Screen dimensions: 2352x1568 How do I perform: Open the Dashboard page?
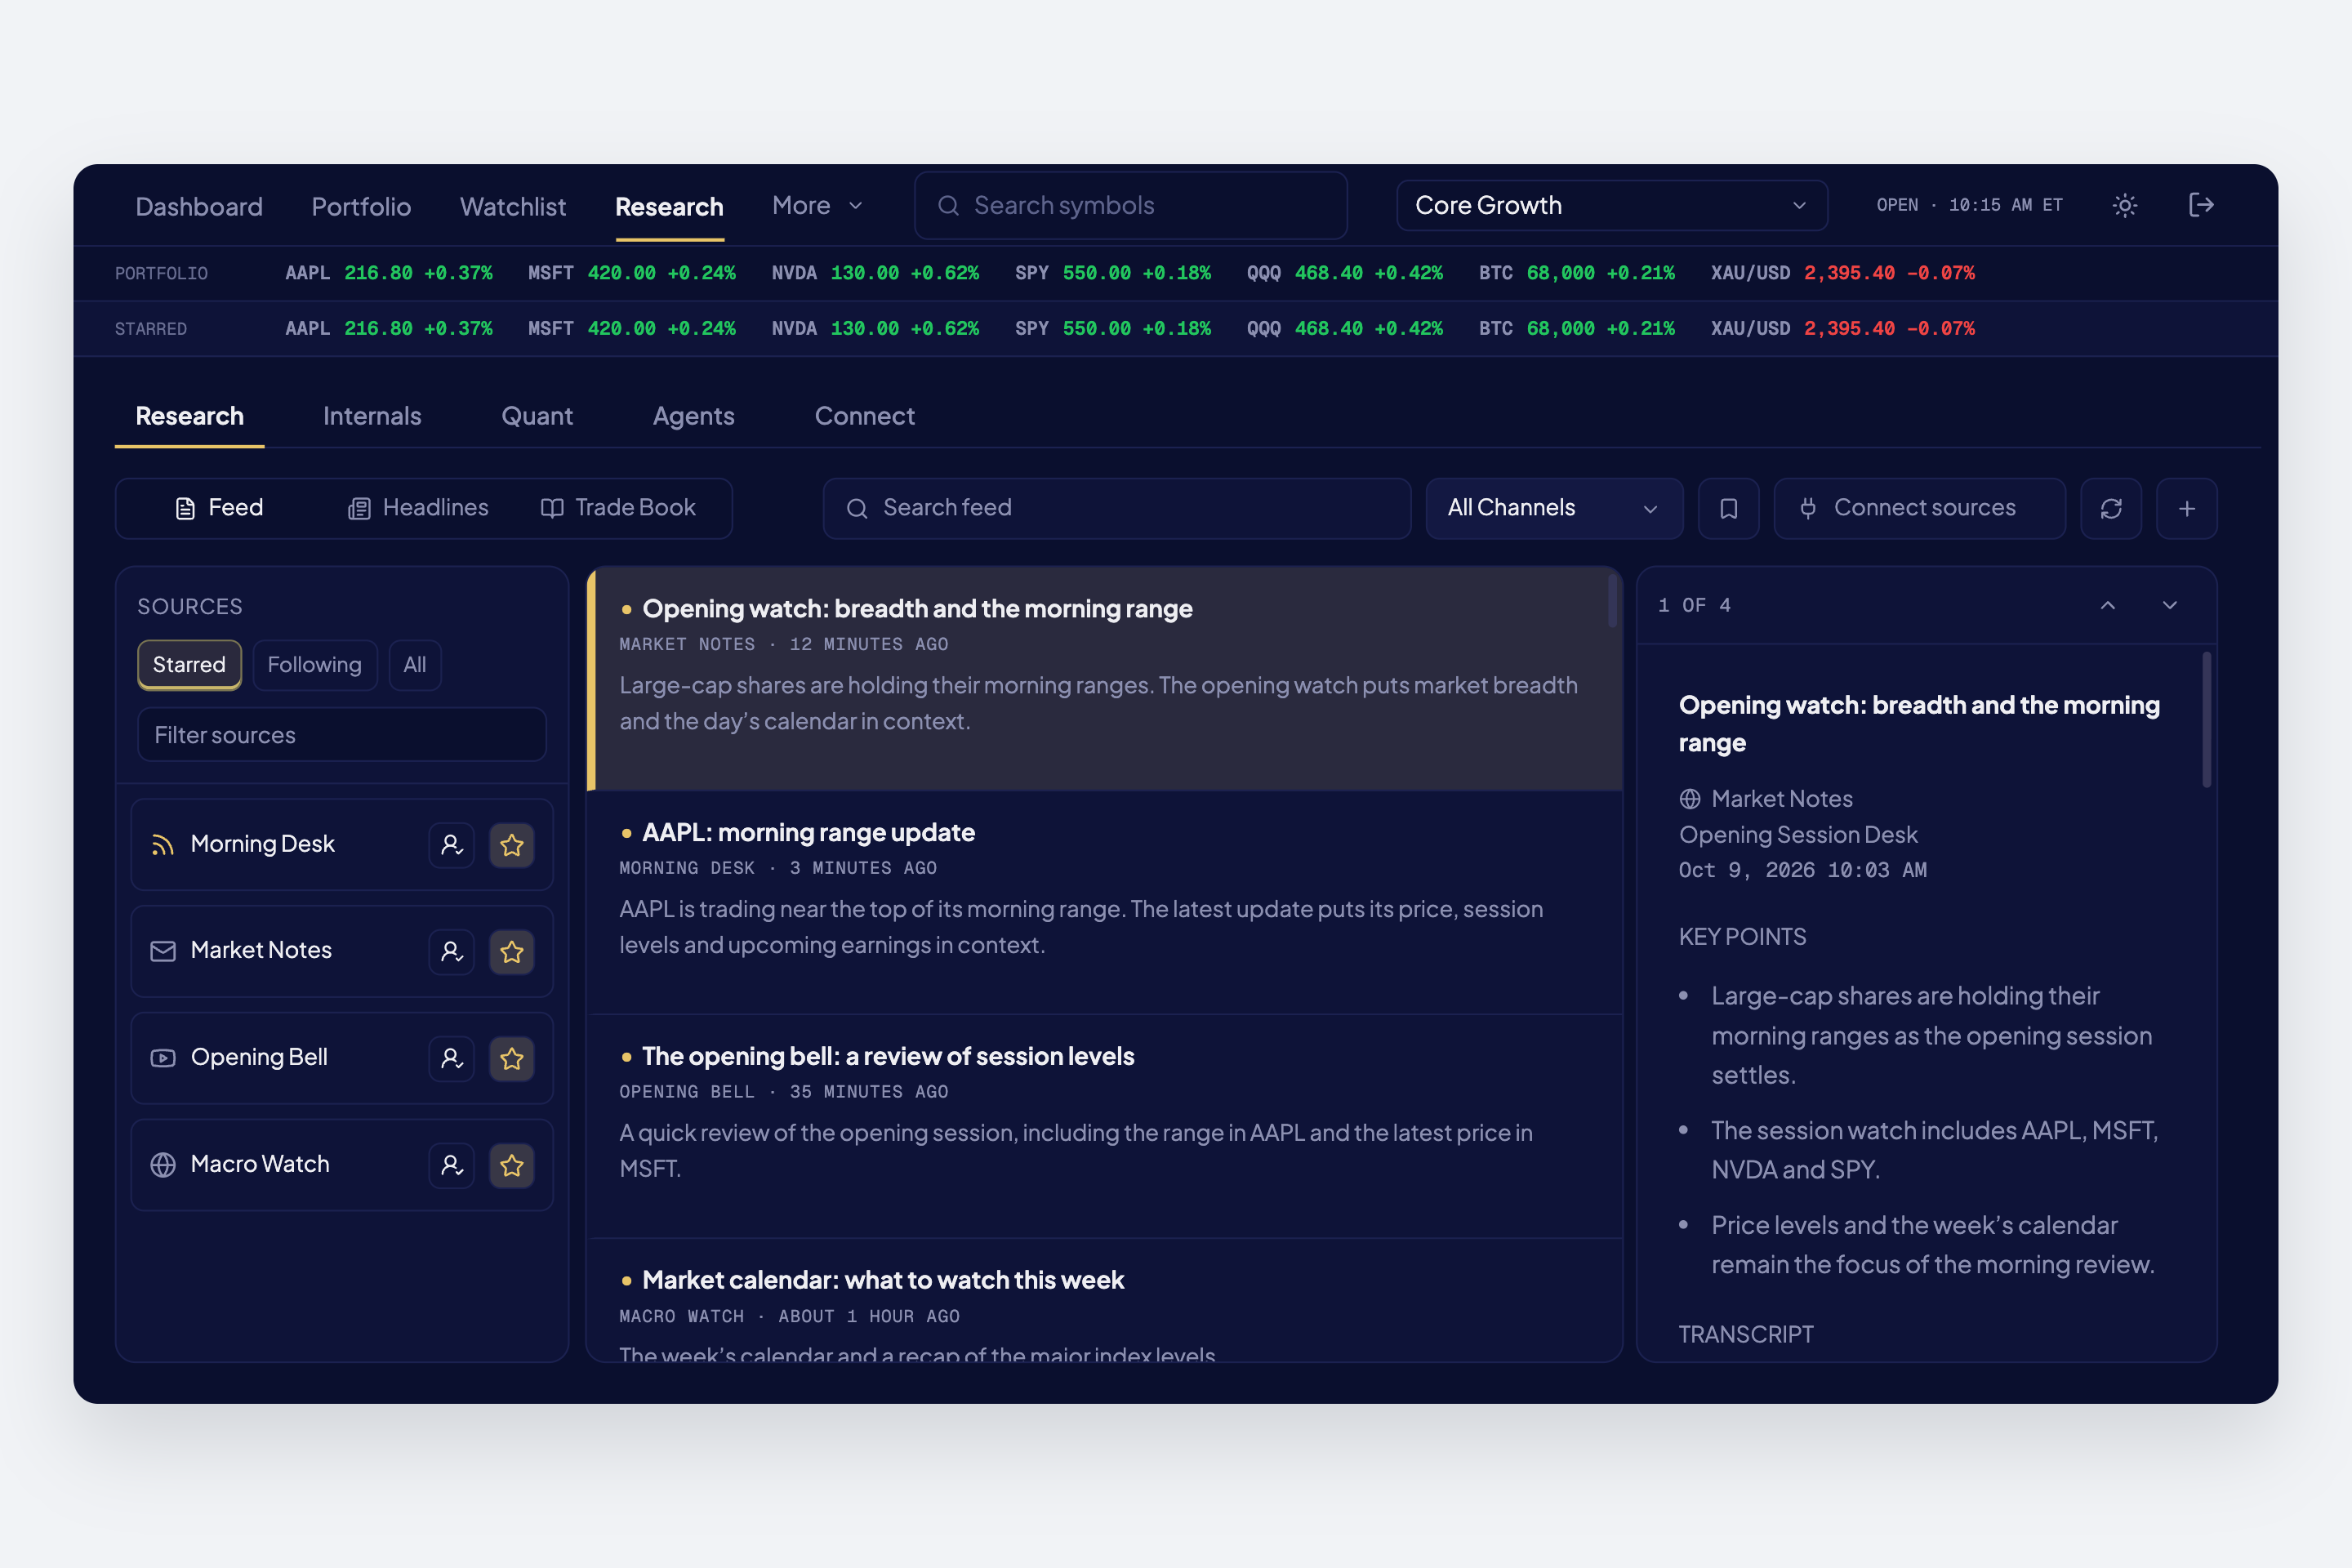(x=199, y=206)
